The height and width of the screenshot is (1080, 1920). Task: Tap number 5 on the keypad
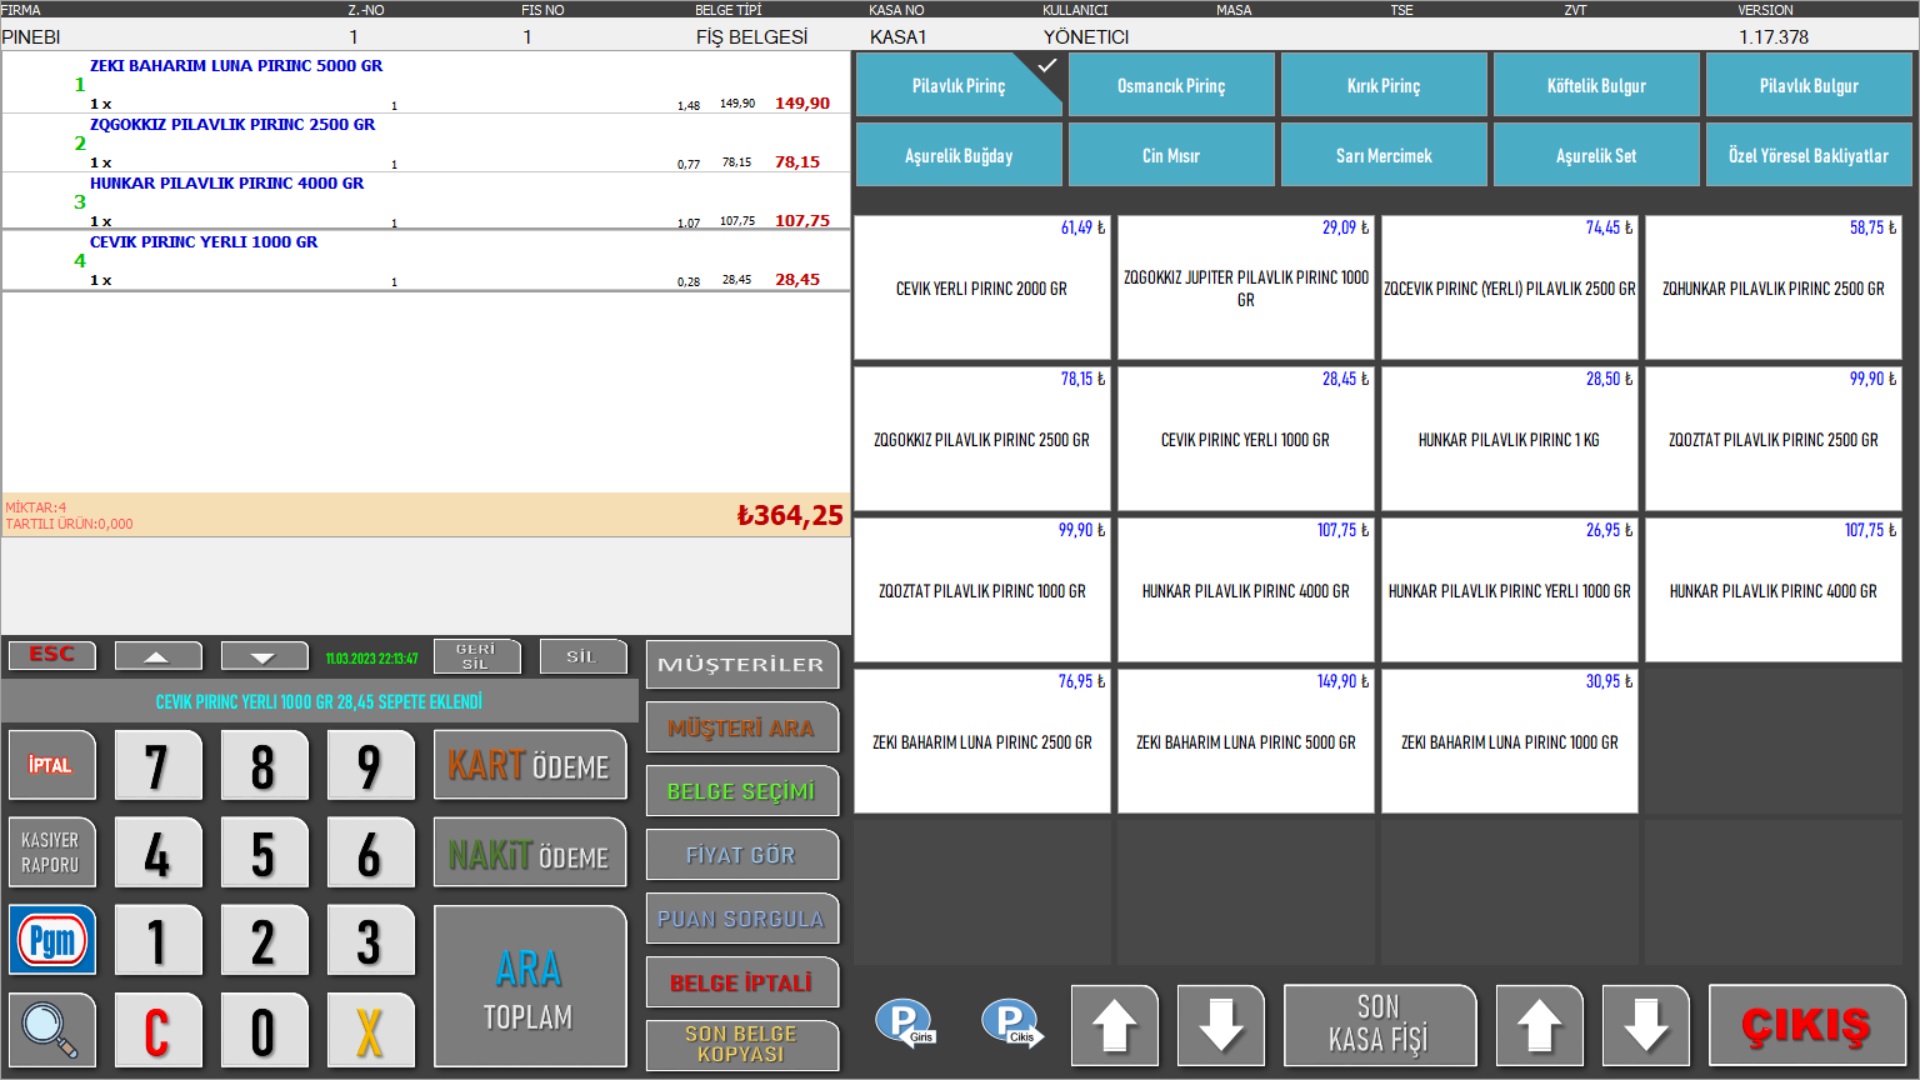click(264, 853)
